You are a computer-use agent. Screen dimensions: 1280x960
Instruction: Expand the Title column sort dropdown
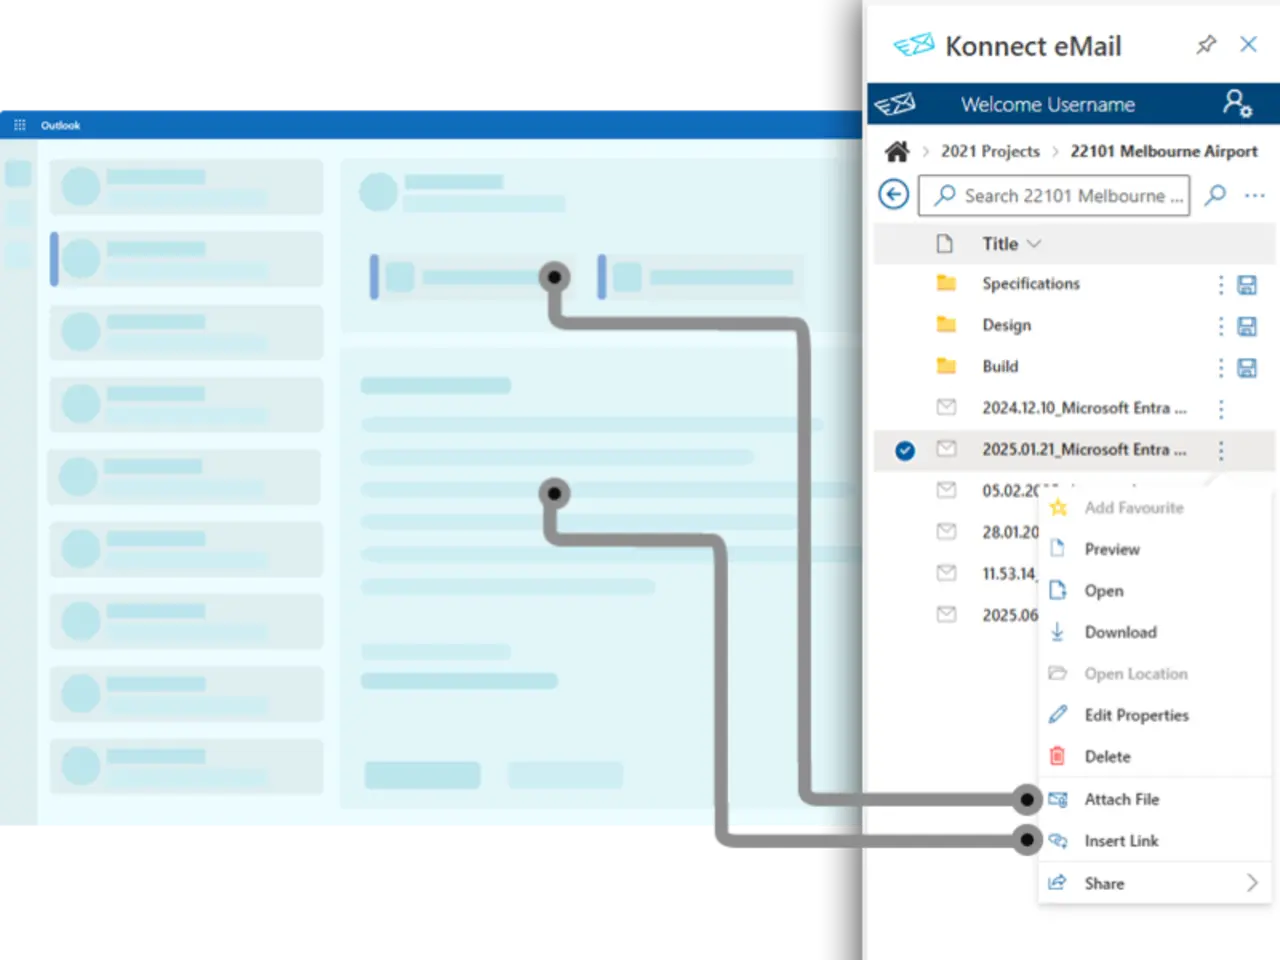tap(1034, 244)
